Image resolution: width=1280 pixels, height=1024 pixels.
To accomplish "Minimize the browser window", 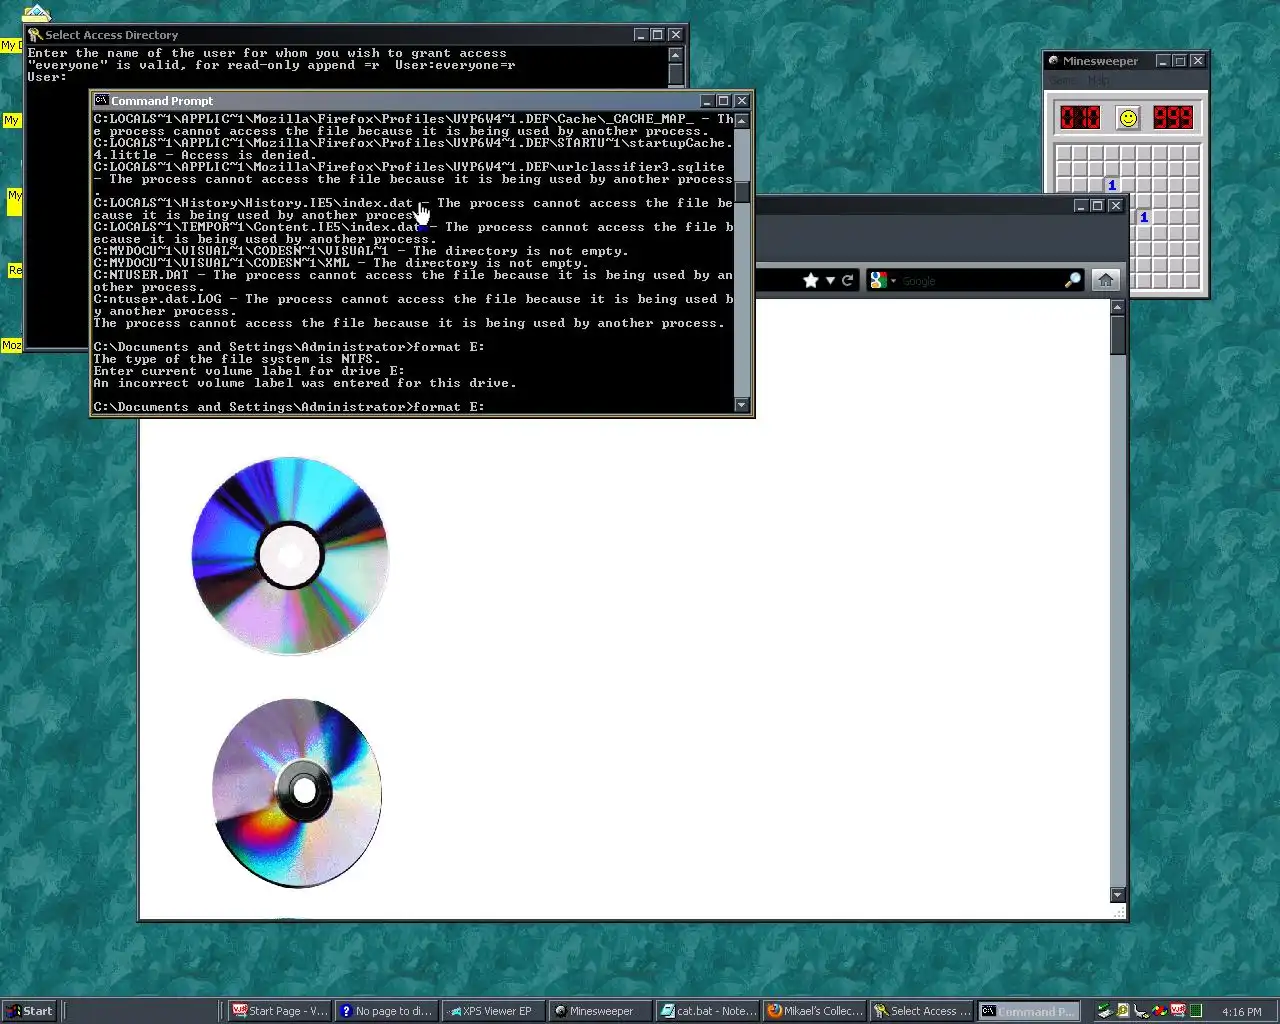I will pos(1080,206).
